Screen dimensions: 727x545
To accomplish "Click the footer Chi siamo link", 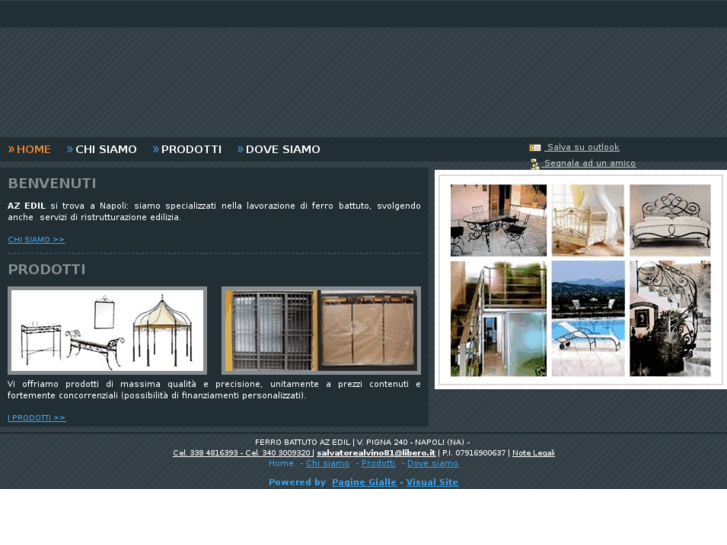I will click(x=328, y=463).
